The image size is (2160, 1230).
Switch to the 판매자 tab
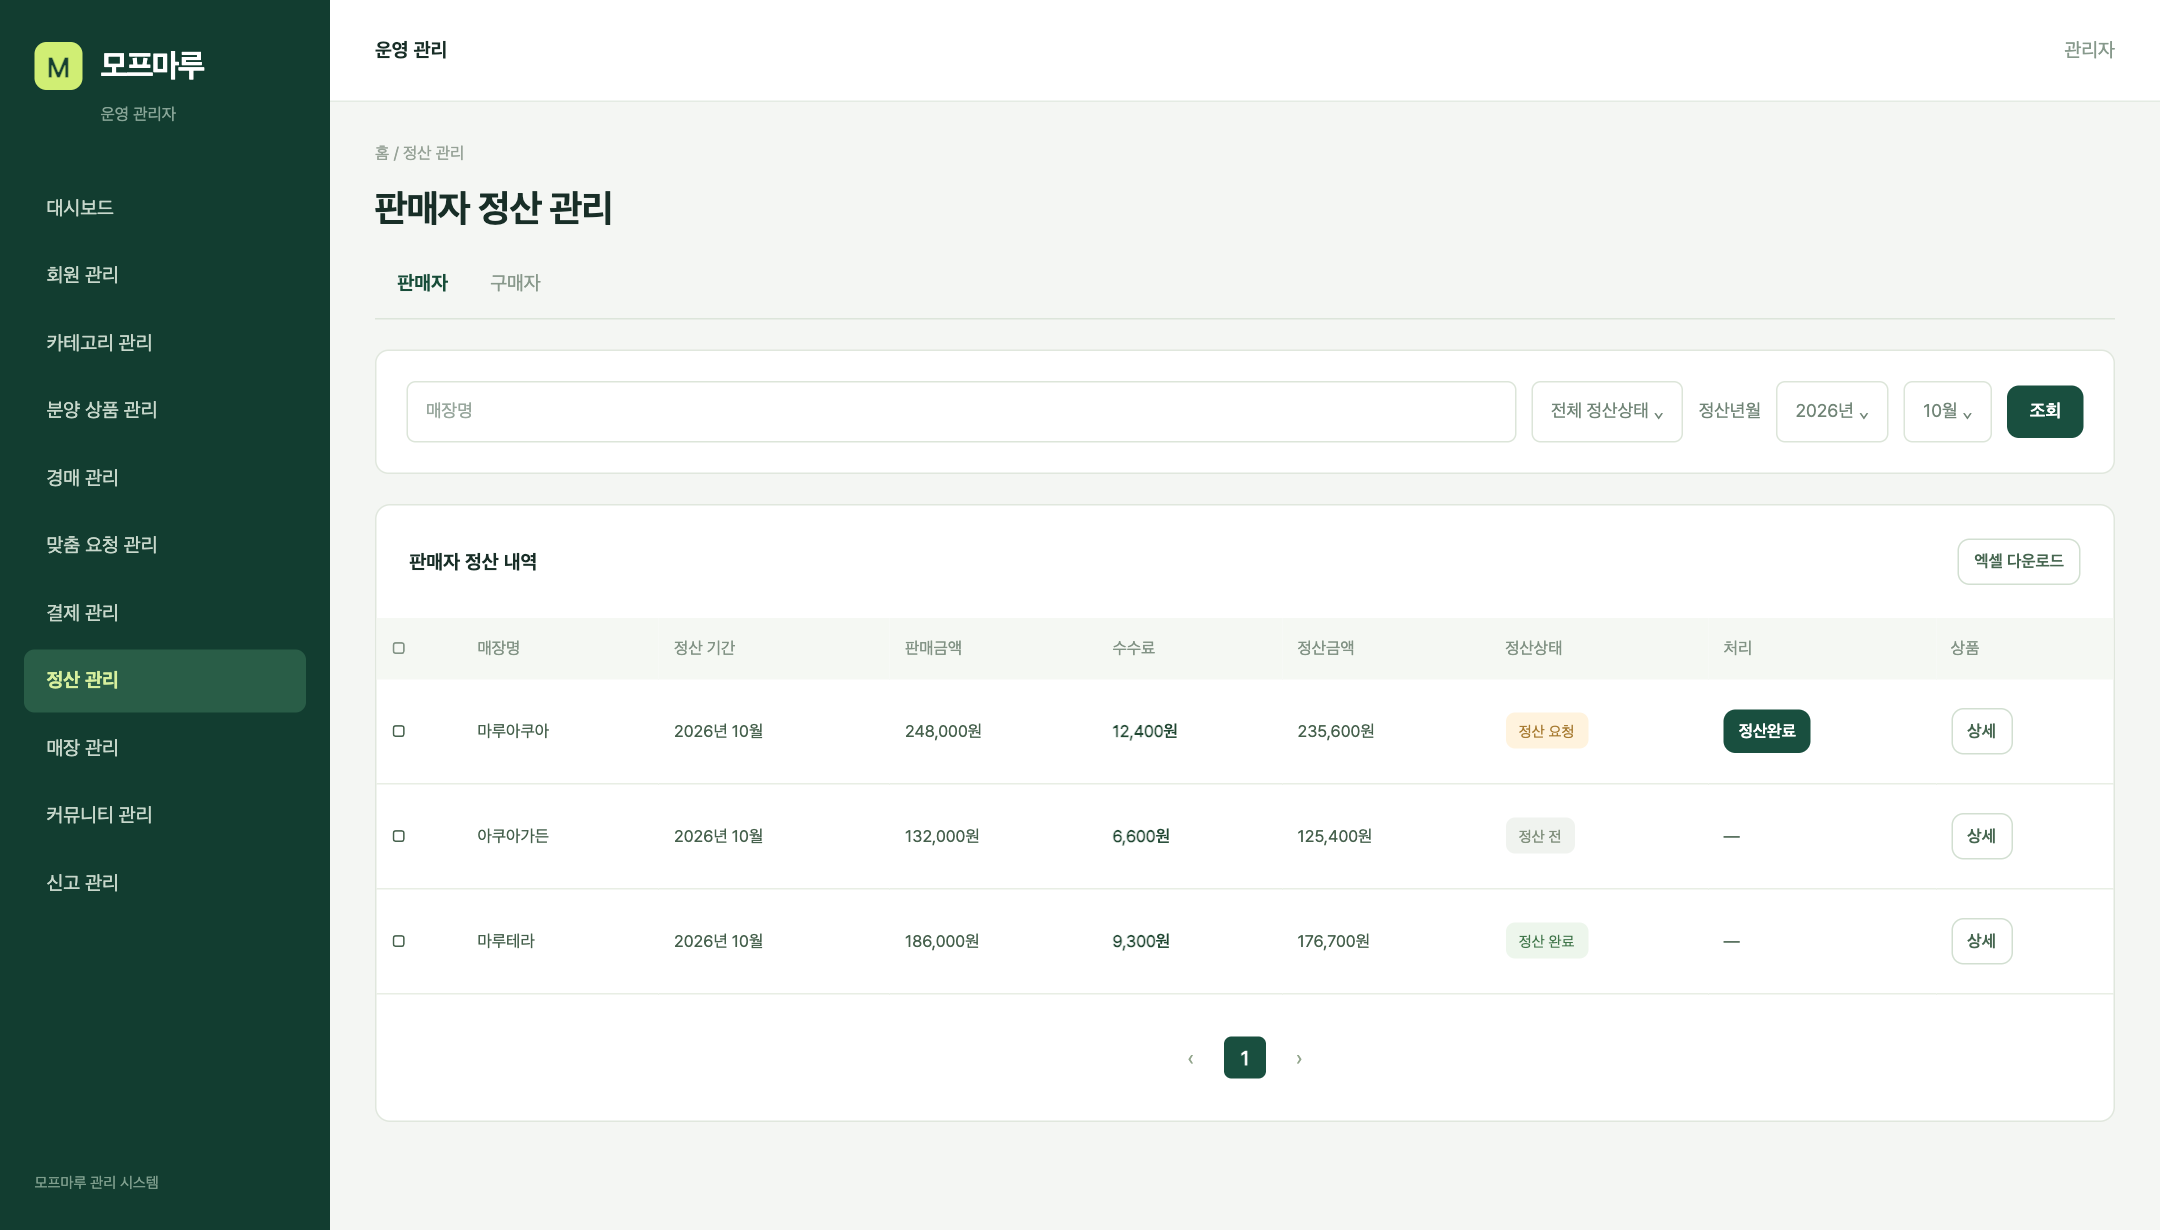coord(422,283)
